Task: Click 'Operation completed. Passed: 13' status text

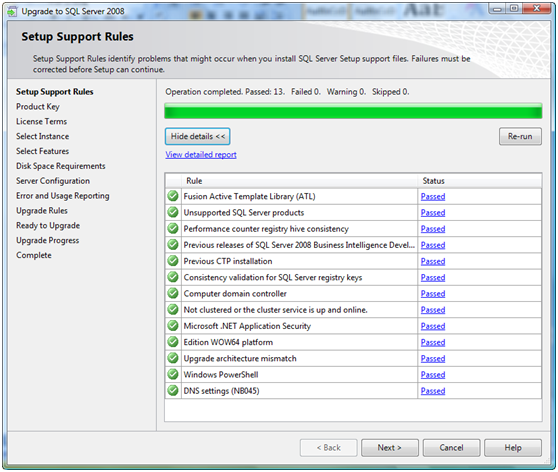Action: point(225,92)
